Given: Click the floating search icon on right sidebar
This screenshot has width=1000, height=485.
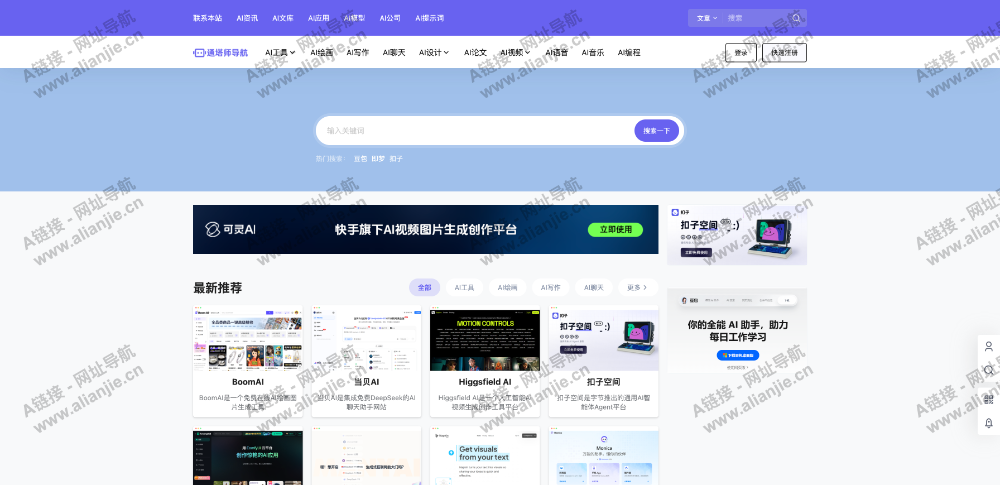Looking at the screenshot, I should (x=989, y=370).
